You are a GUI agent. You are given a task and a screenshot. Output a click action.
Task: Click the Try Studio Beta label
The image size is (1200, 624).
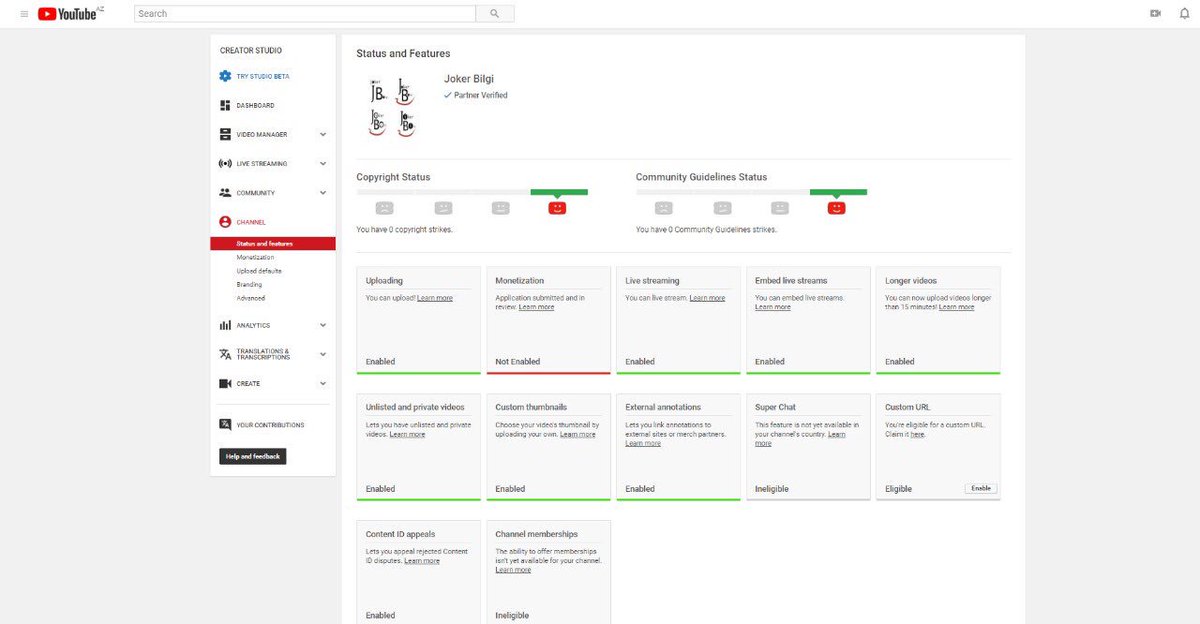coord(263,76)
